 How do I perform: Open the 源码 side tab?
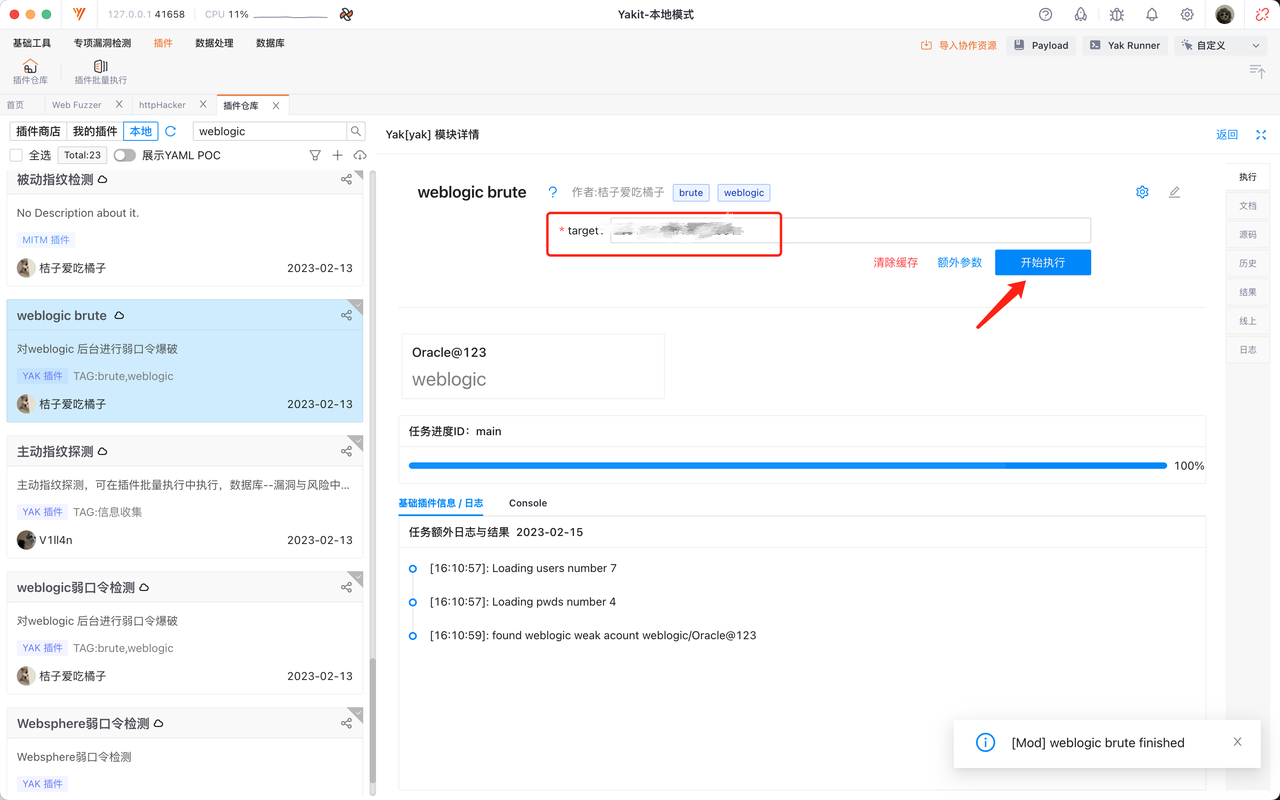(x=1248, y=234)
